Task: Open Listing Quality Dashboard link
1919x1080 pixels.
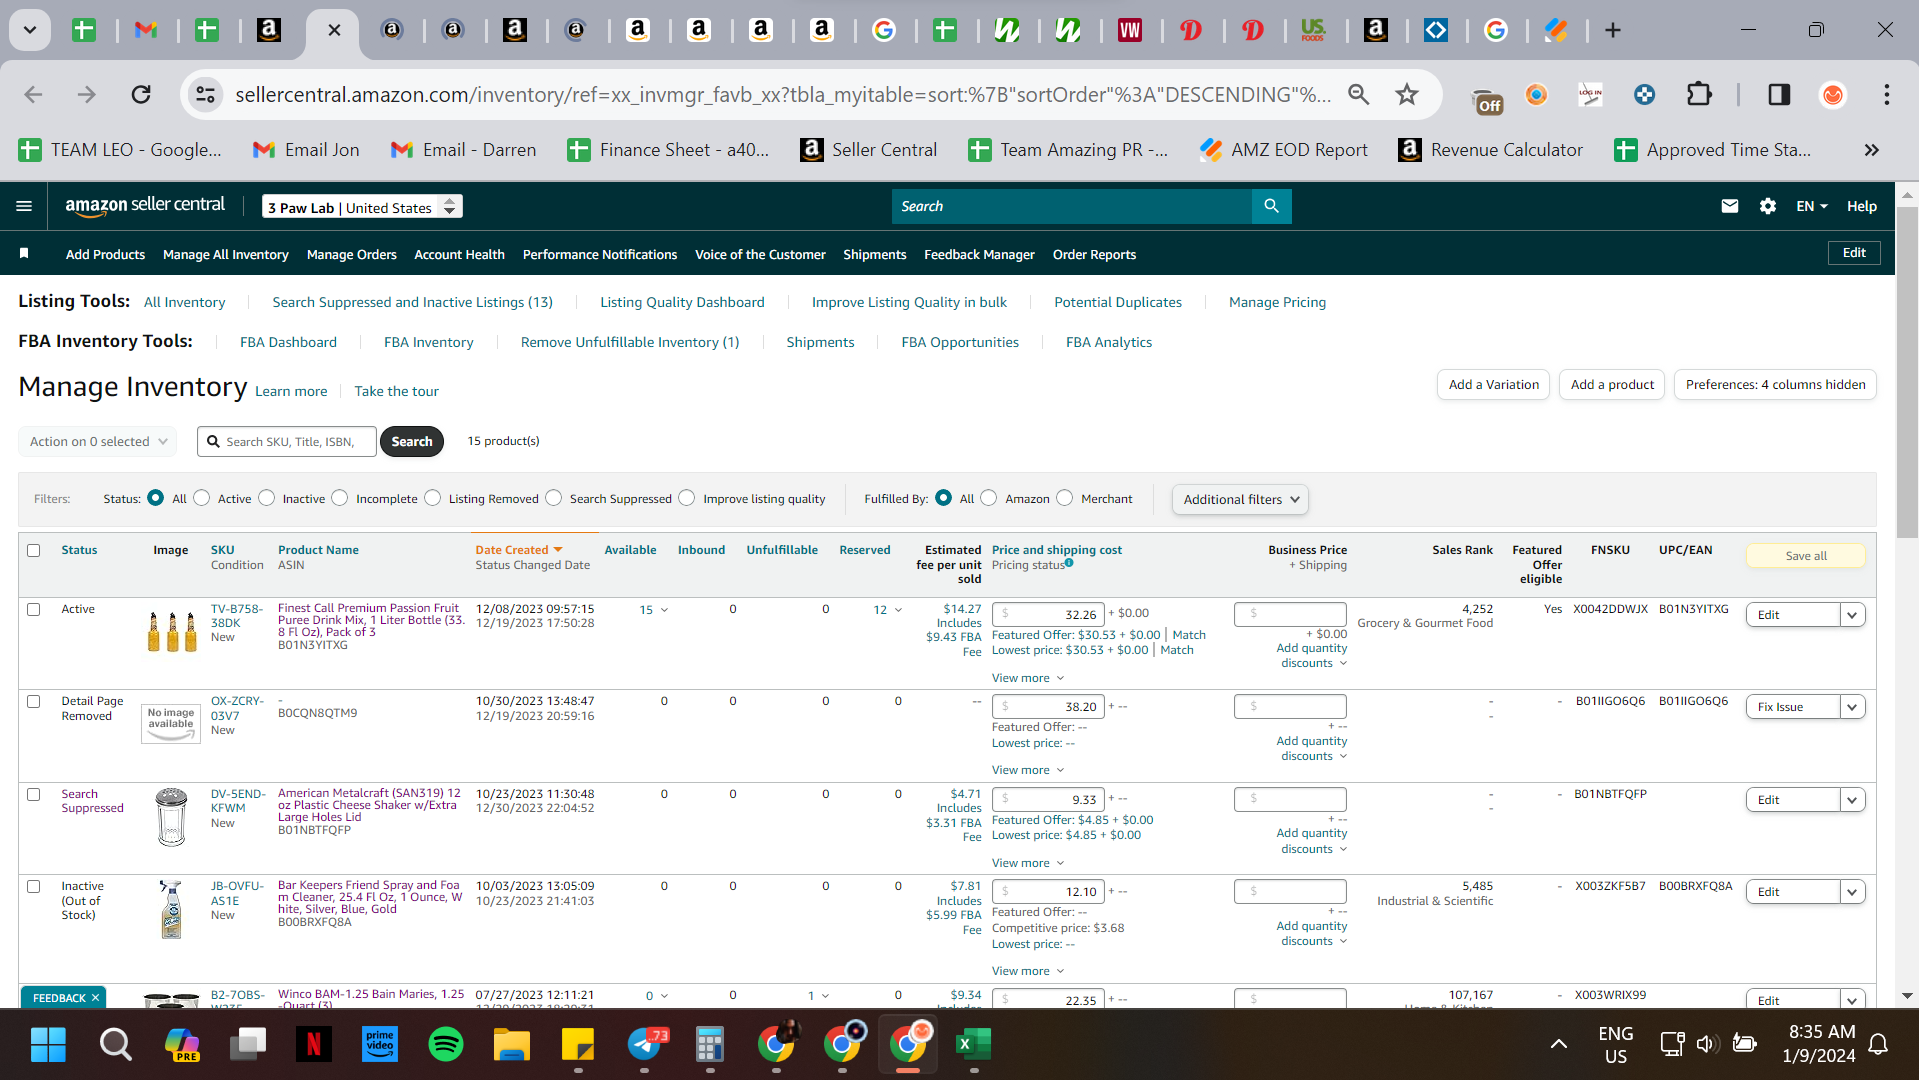Action: (x=682, y=302)
